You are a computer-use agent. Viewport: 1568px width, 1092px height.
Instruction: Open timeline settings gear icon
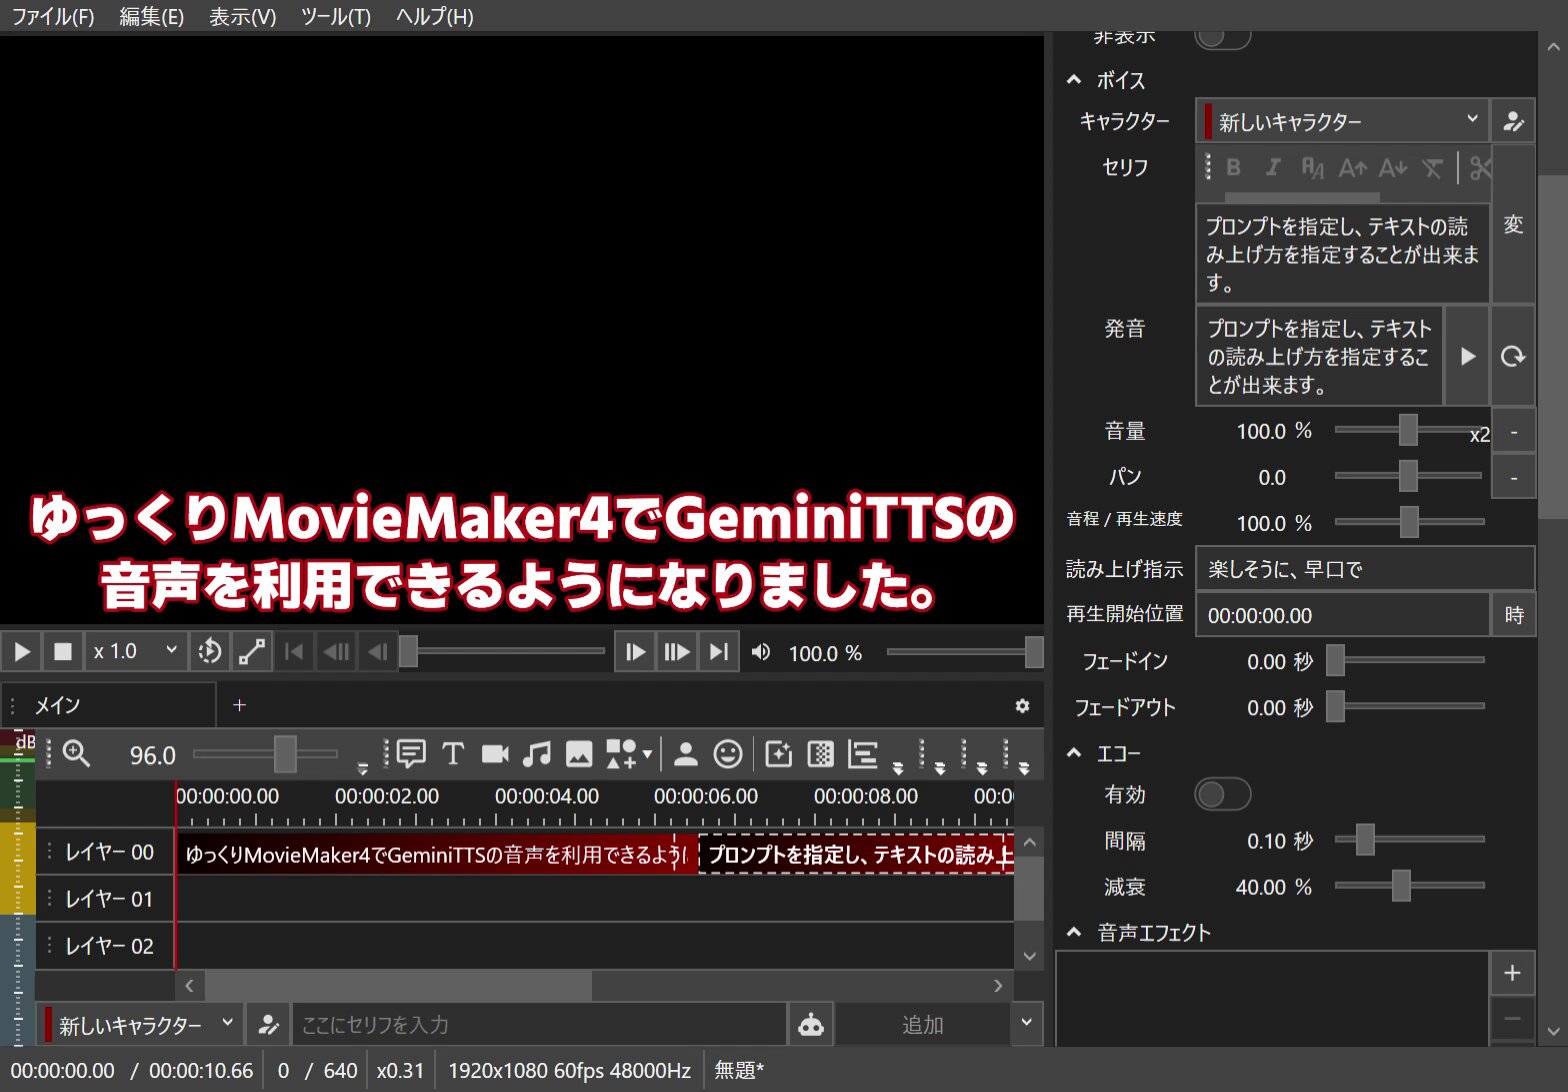[x=1022, y=706]
